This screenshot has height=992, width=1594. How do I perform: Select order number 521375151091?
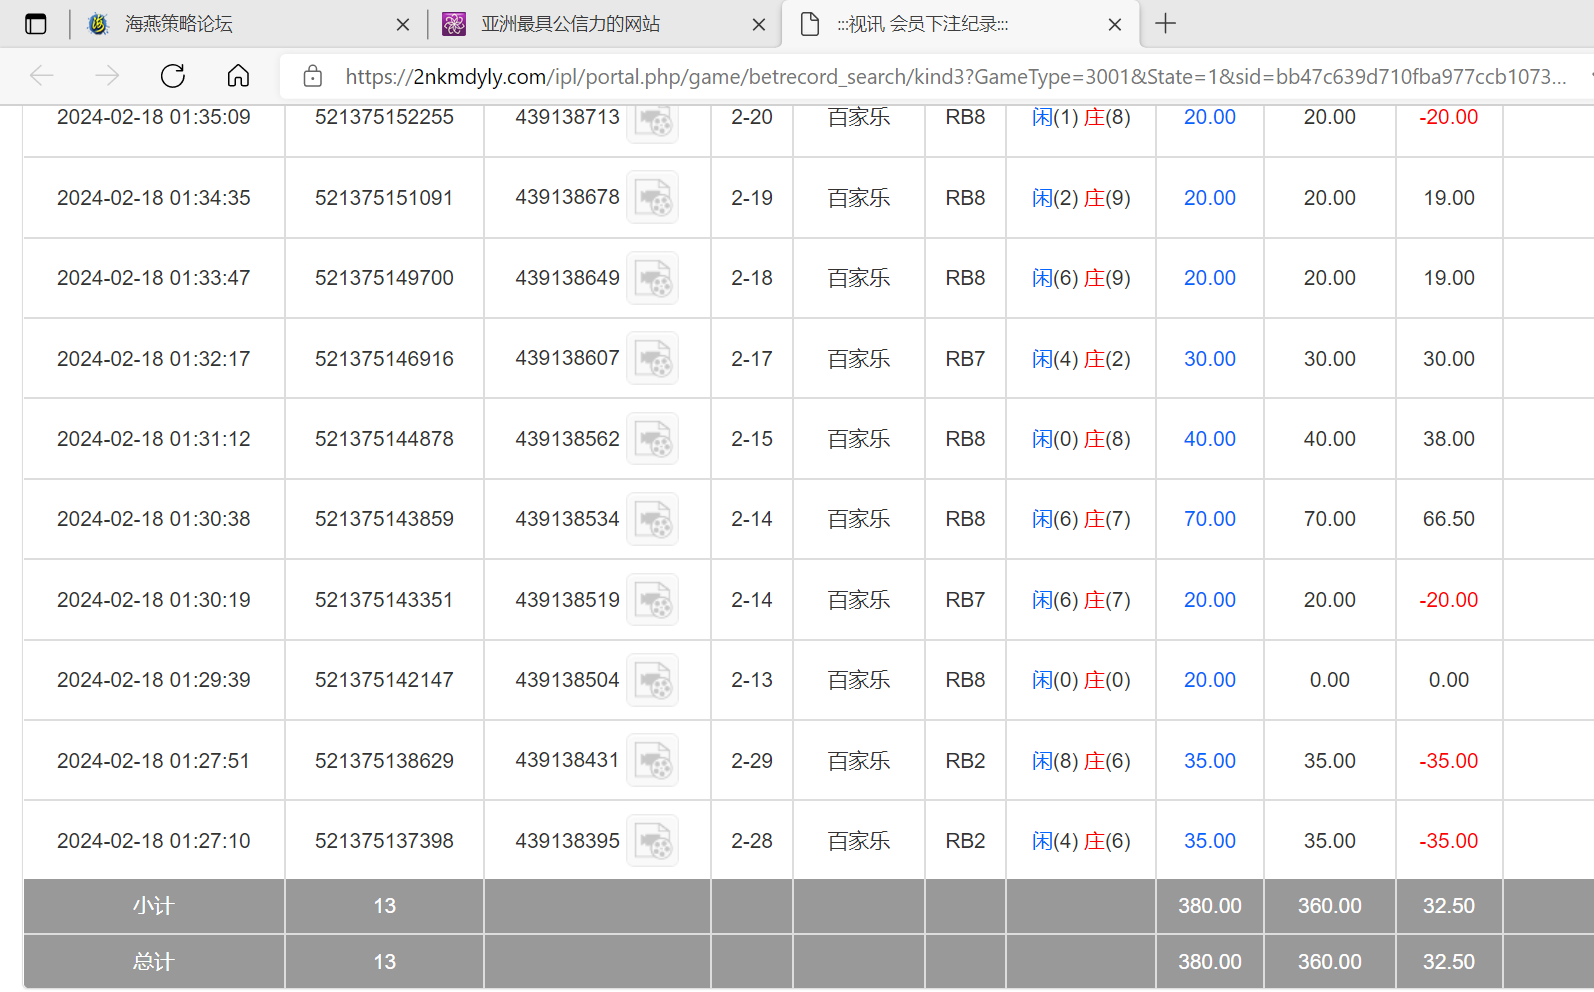(x=384, y=198)
